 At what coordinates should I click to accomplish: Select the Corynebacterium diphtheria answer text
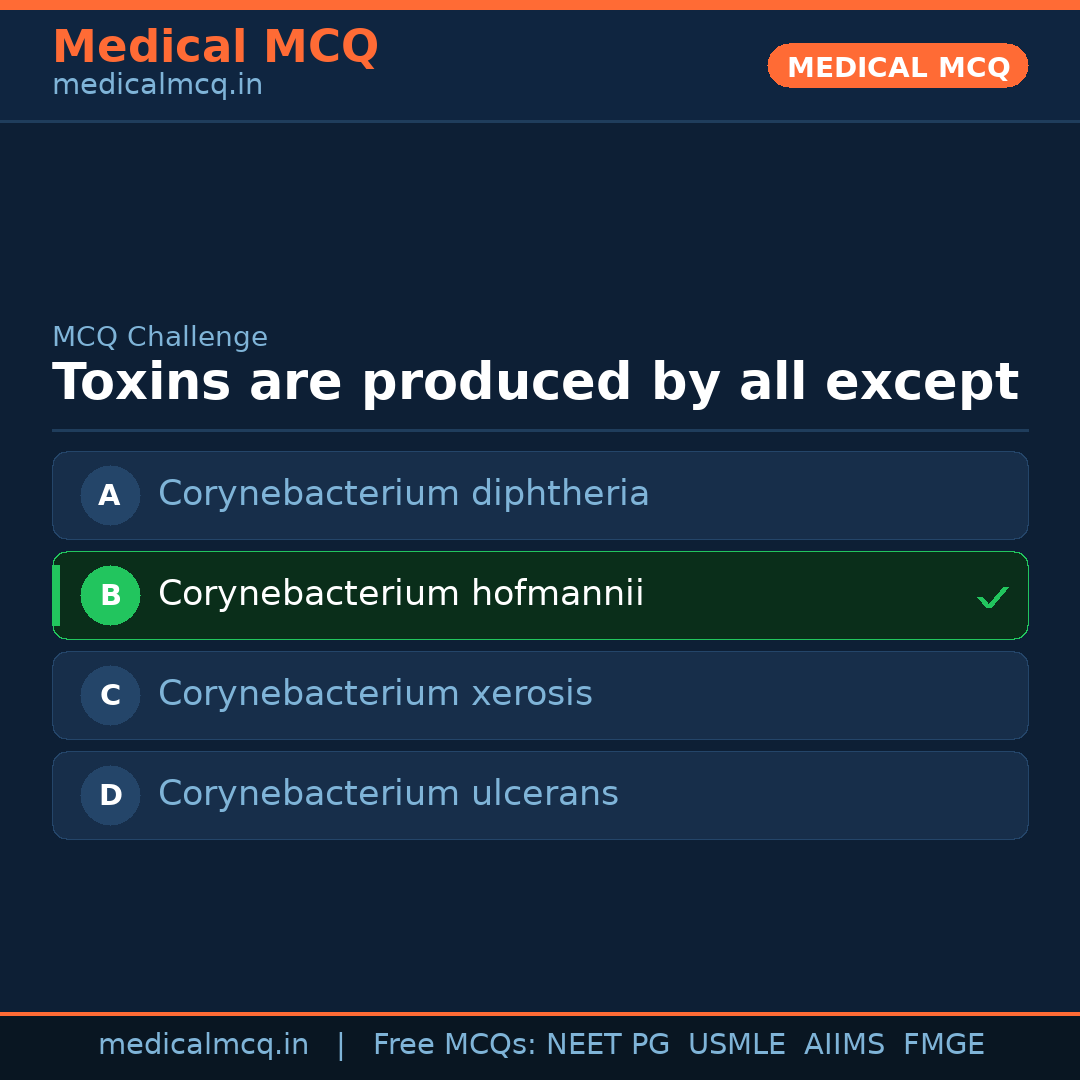(x=403, y=494)
